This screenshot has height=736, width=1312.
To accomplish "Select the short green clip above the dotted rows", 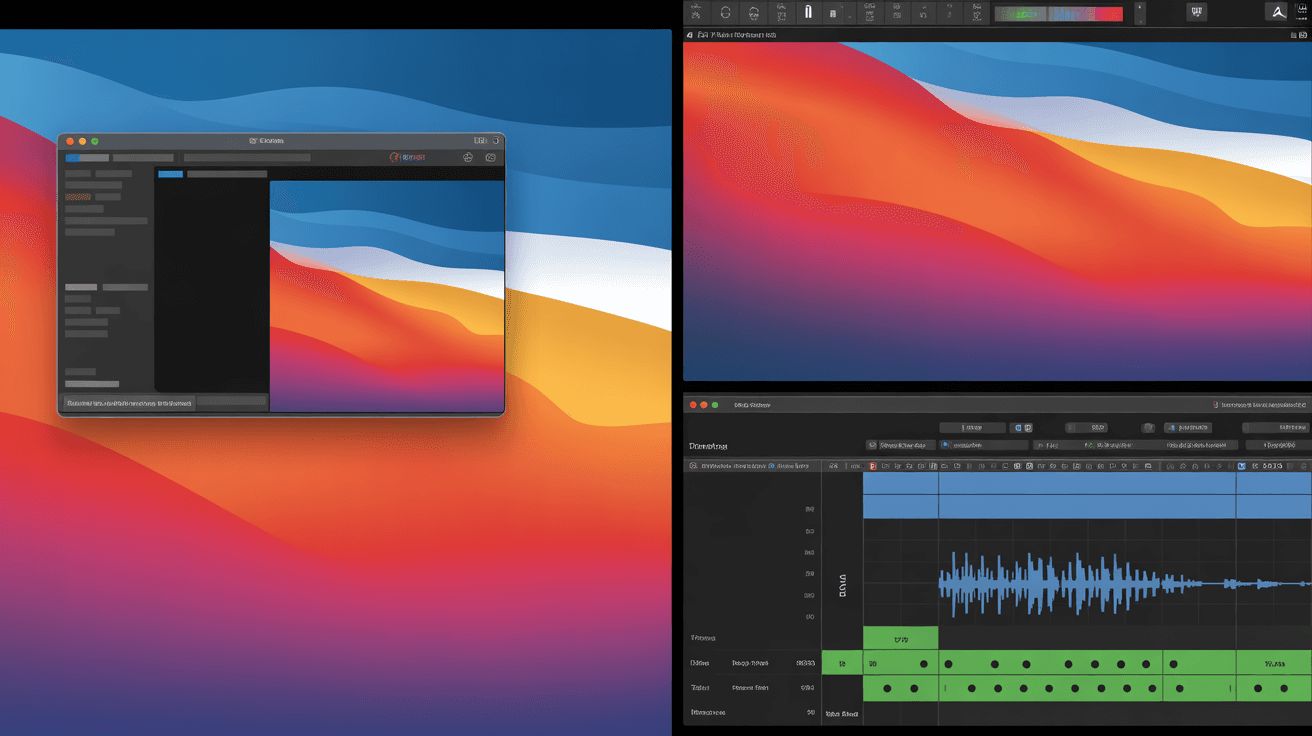I will tap(900, 638).
